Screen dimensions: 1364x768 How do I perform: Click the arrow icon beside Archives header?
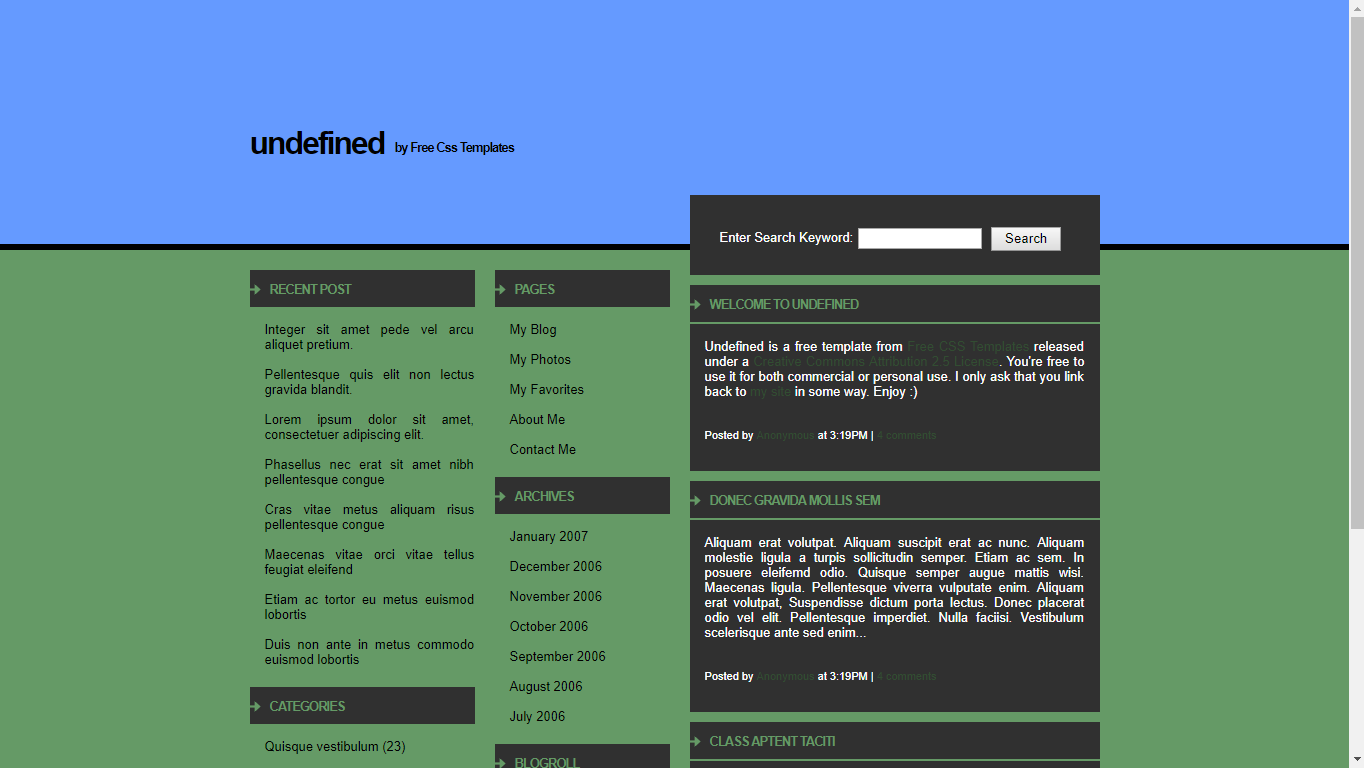pos(501,496)
